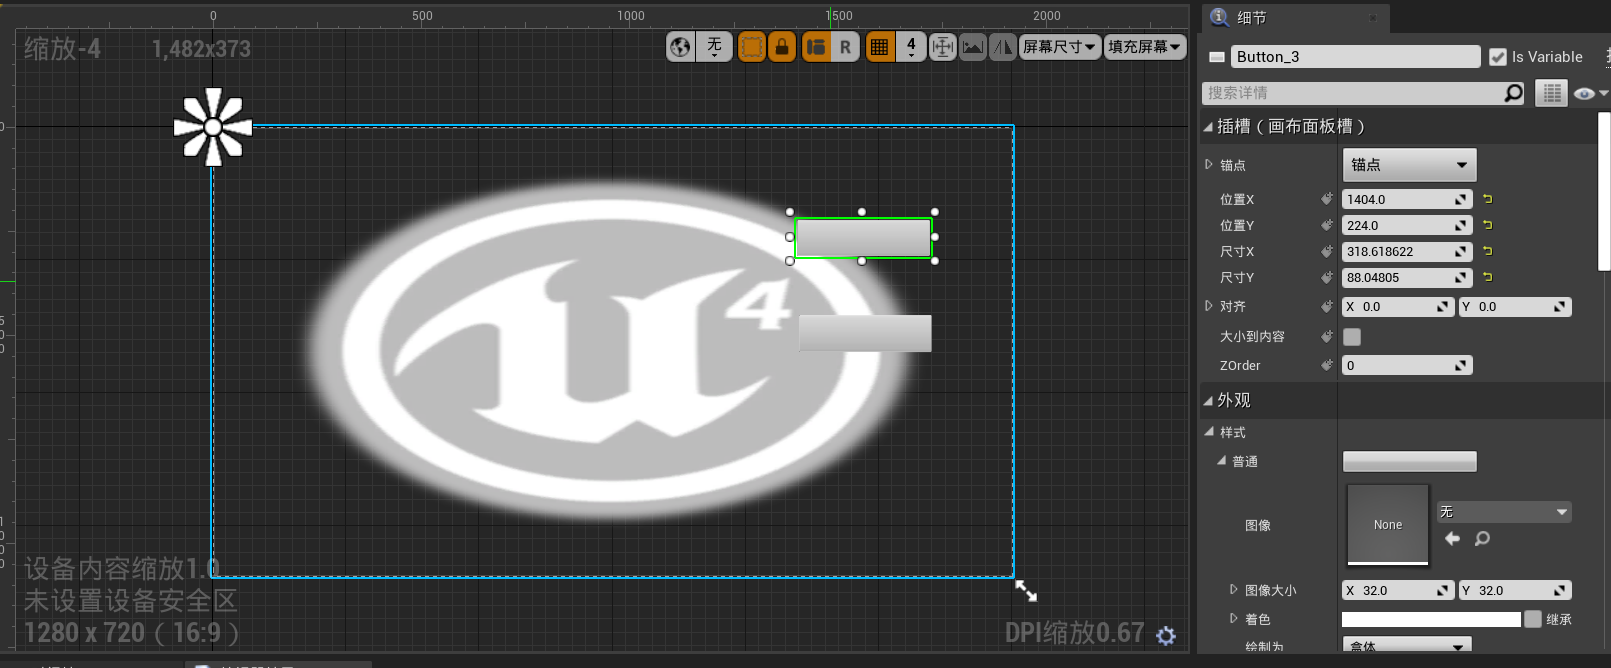
Task: Browse to asset magnifier under image dropdown
Action: pos(1482,539)
